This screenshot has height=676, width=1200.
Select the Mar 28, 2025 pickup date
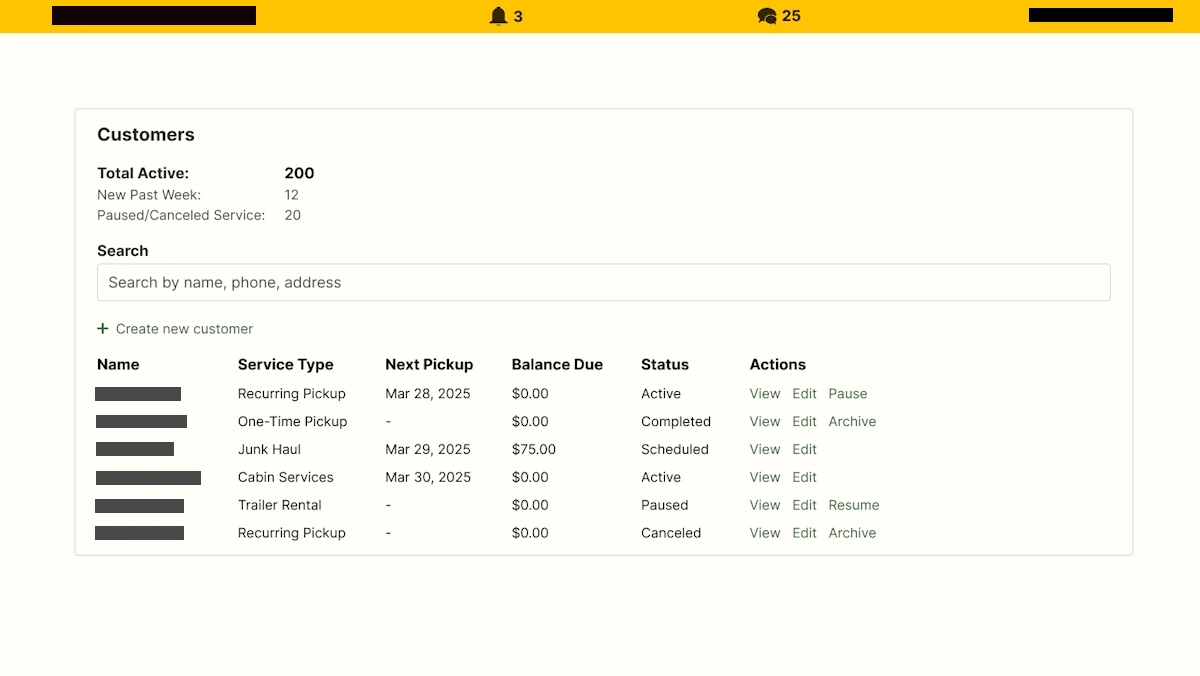tap(428, 394)
